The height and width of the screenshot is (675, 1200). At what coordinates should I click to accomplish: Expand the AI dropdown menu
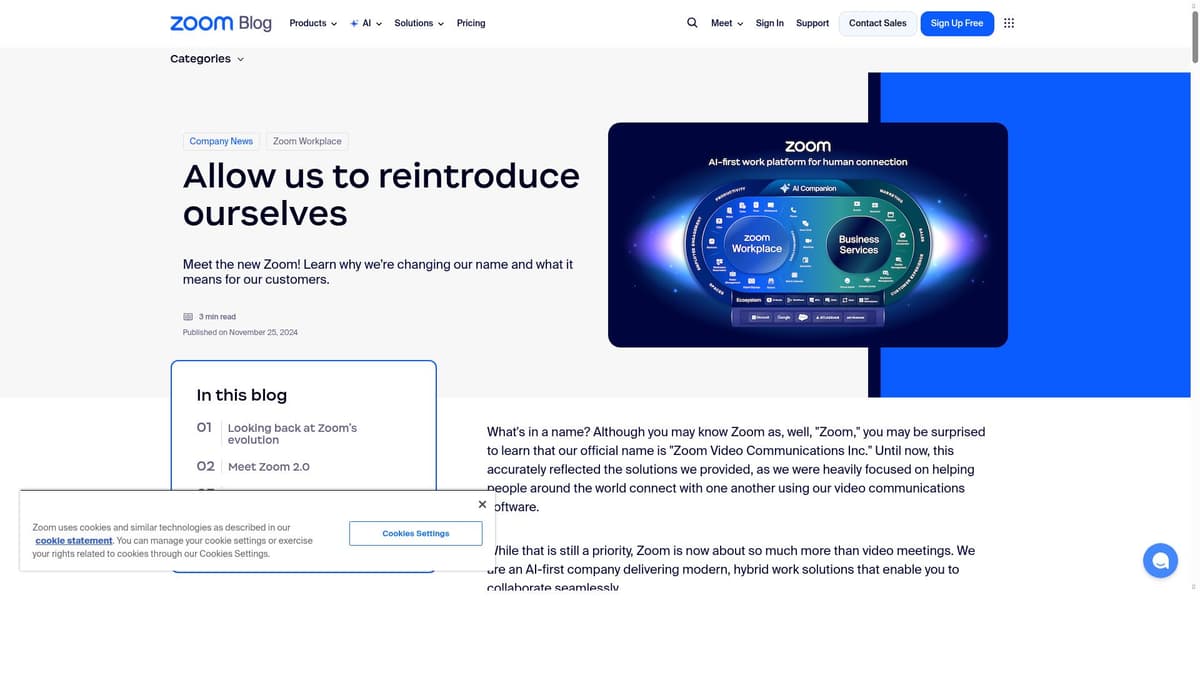coord(366,23)
